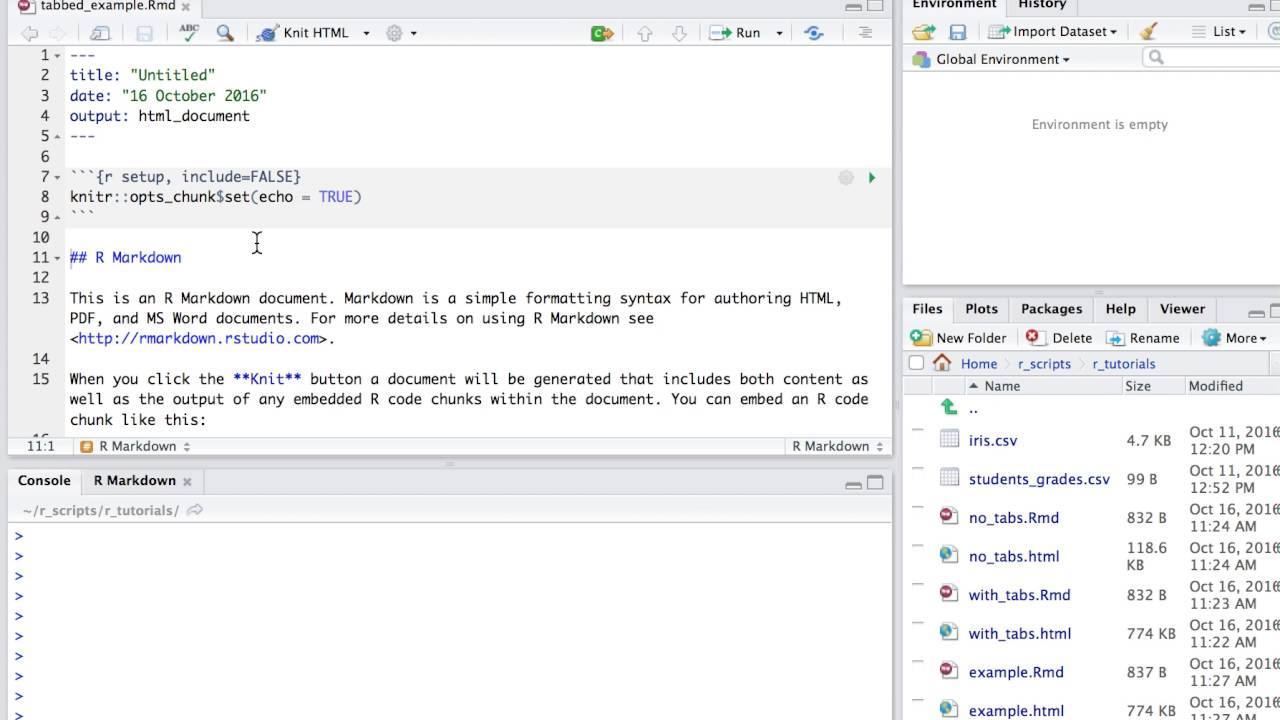Run the setup chunk with the green arrow
The width and height of the screenshot is (1280, 720).
point(872,177)
